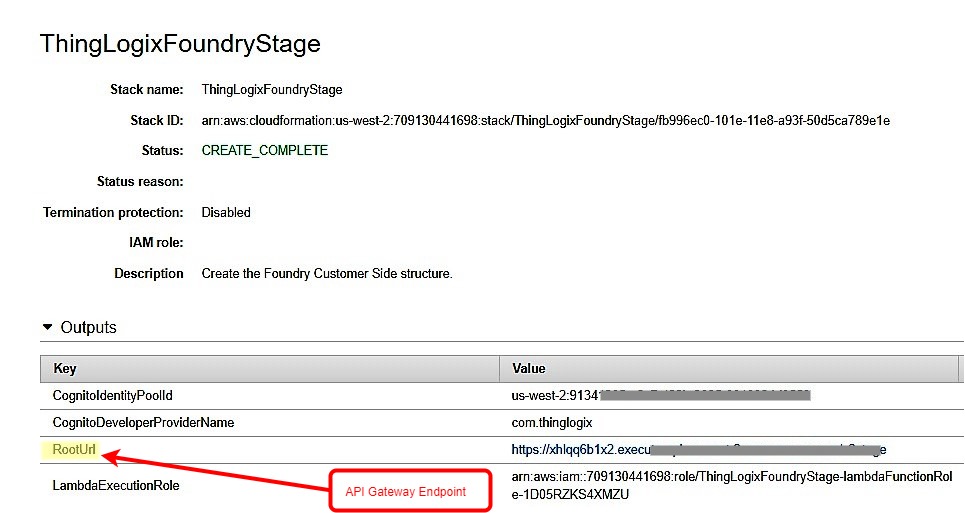The image size is (965, 513).
Task: Click the Stack name: label
Action: pos(146,90)
